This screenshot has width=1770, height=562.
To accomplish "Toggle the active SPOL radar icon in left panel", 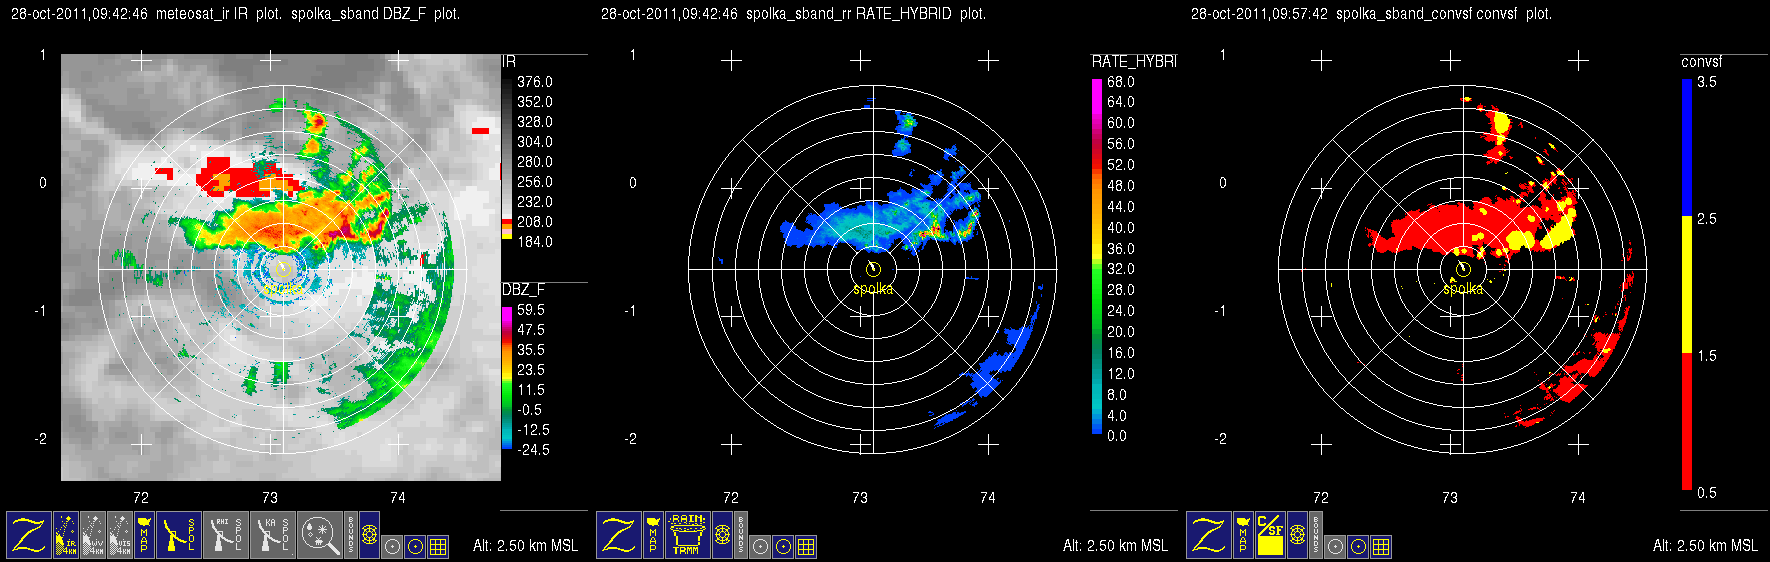I will tap(179, 535).
